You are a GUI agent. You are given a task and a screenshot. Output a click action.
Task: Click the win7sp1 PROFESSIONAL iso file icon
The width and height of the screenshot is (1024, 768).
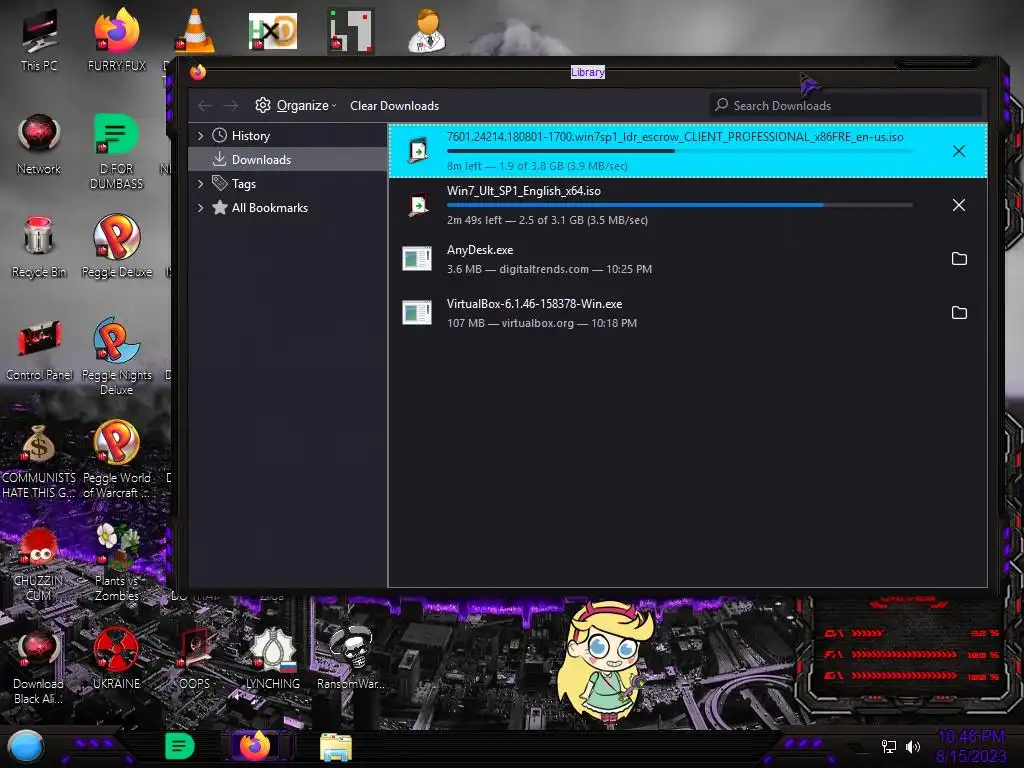(417, 151)
